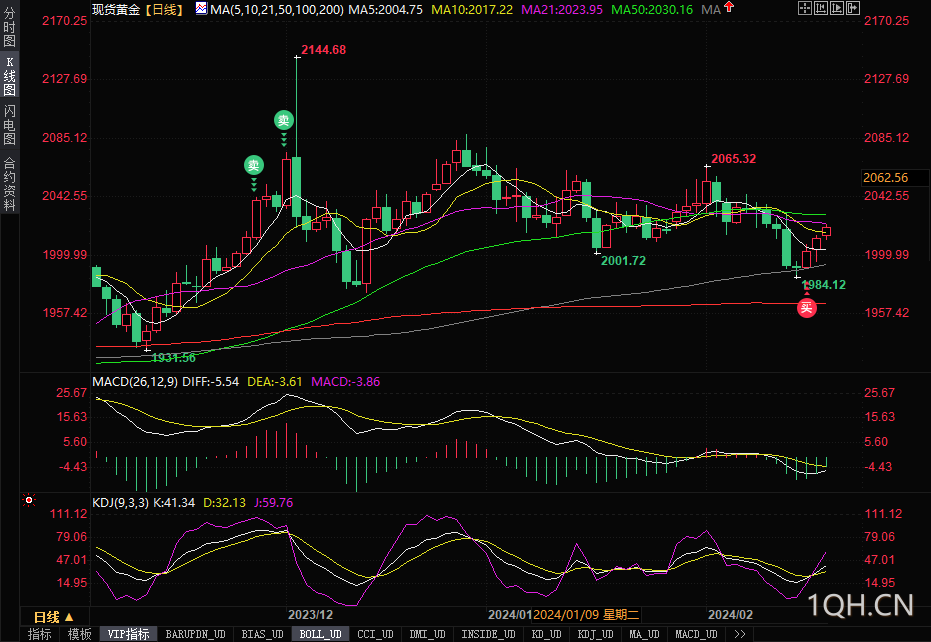Click the MA indicator chart icon
The image size is (931, 642).
tap(201, 9)
